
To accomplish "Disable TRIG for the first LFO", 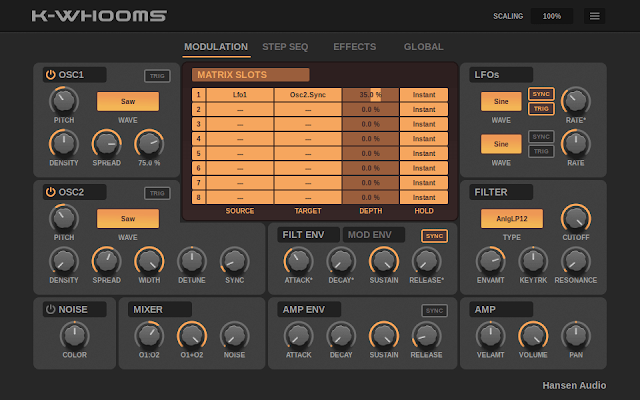I will point(541,109).
